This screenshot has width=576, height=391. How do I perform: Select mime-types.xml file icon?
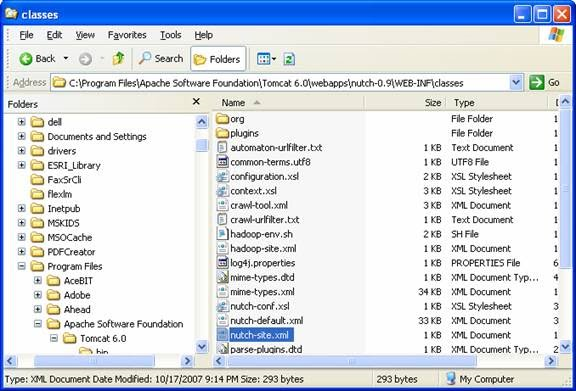coord(223,292)
